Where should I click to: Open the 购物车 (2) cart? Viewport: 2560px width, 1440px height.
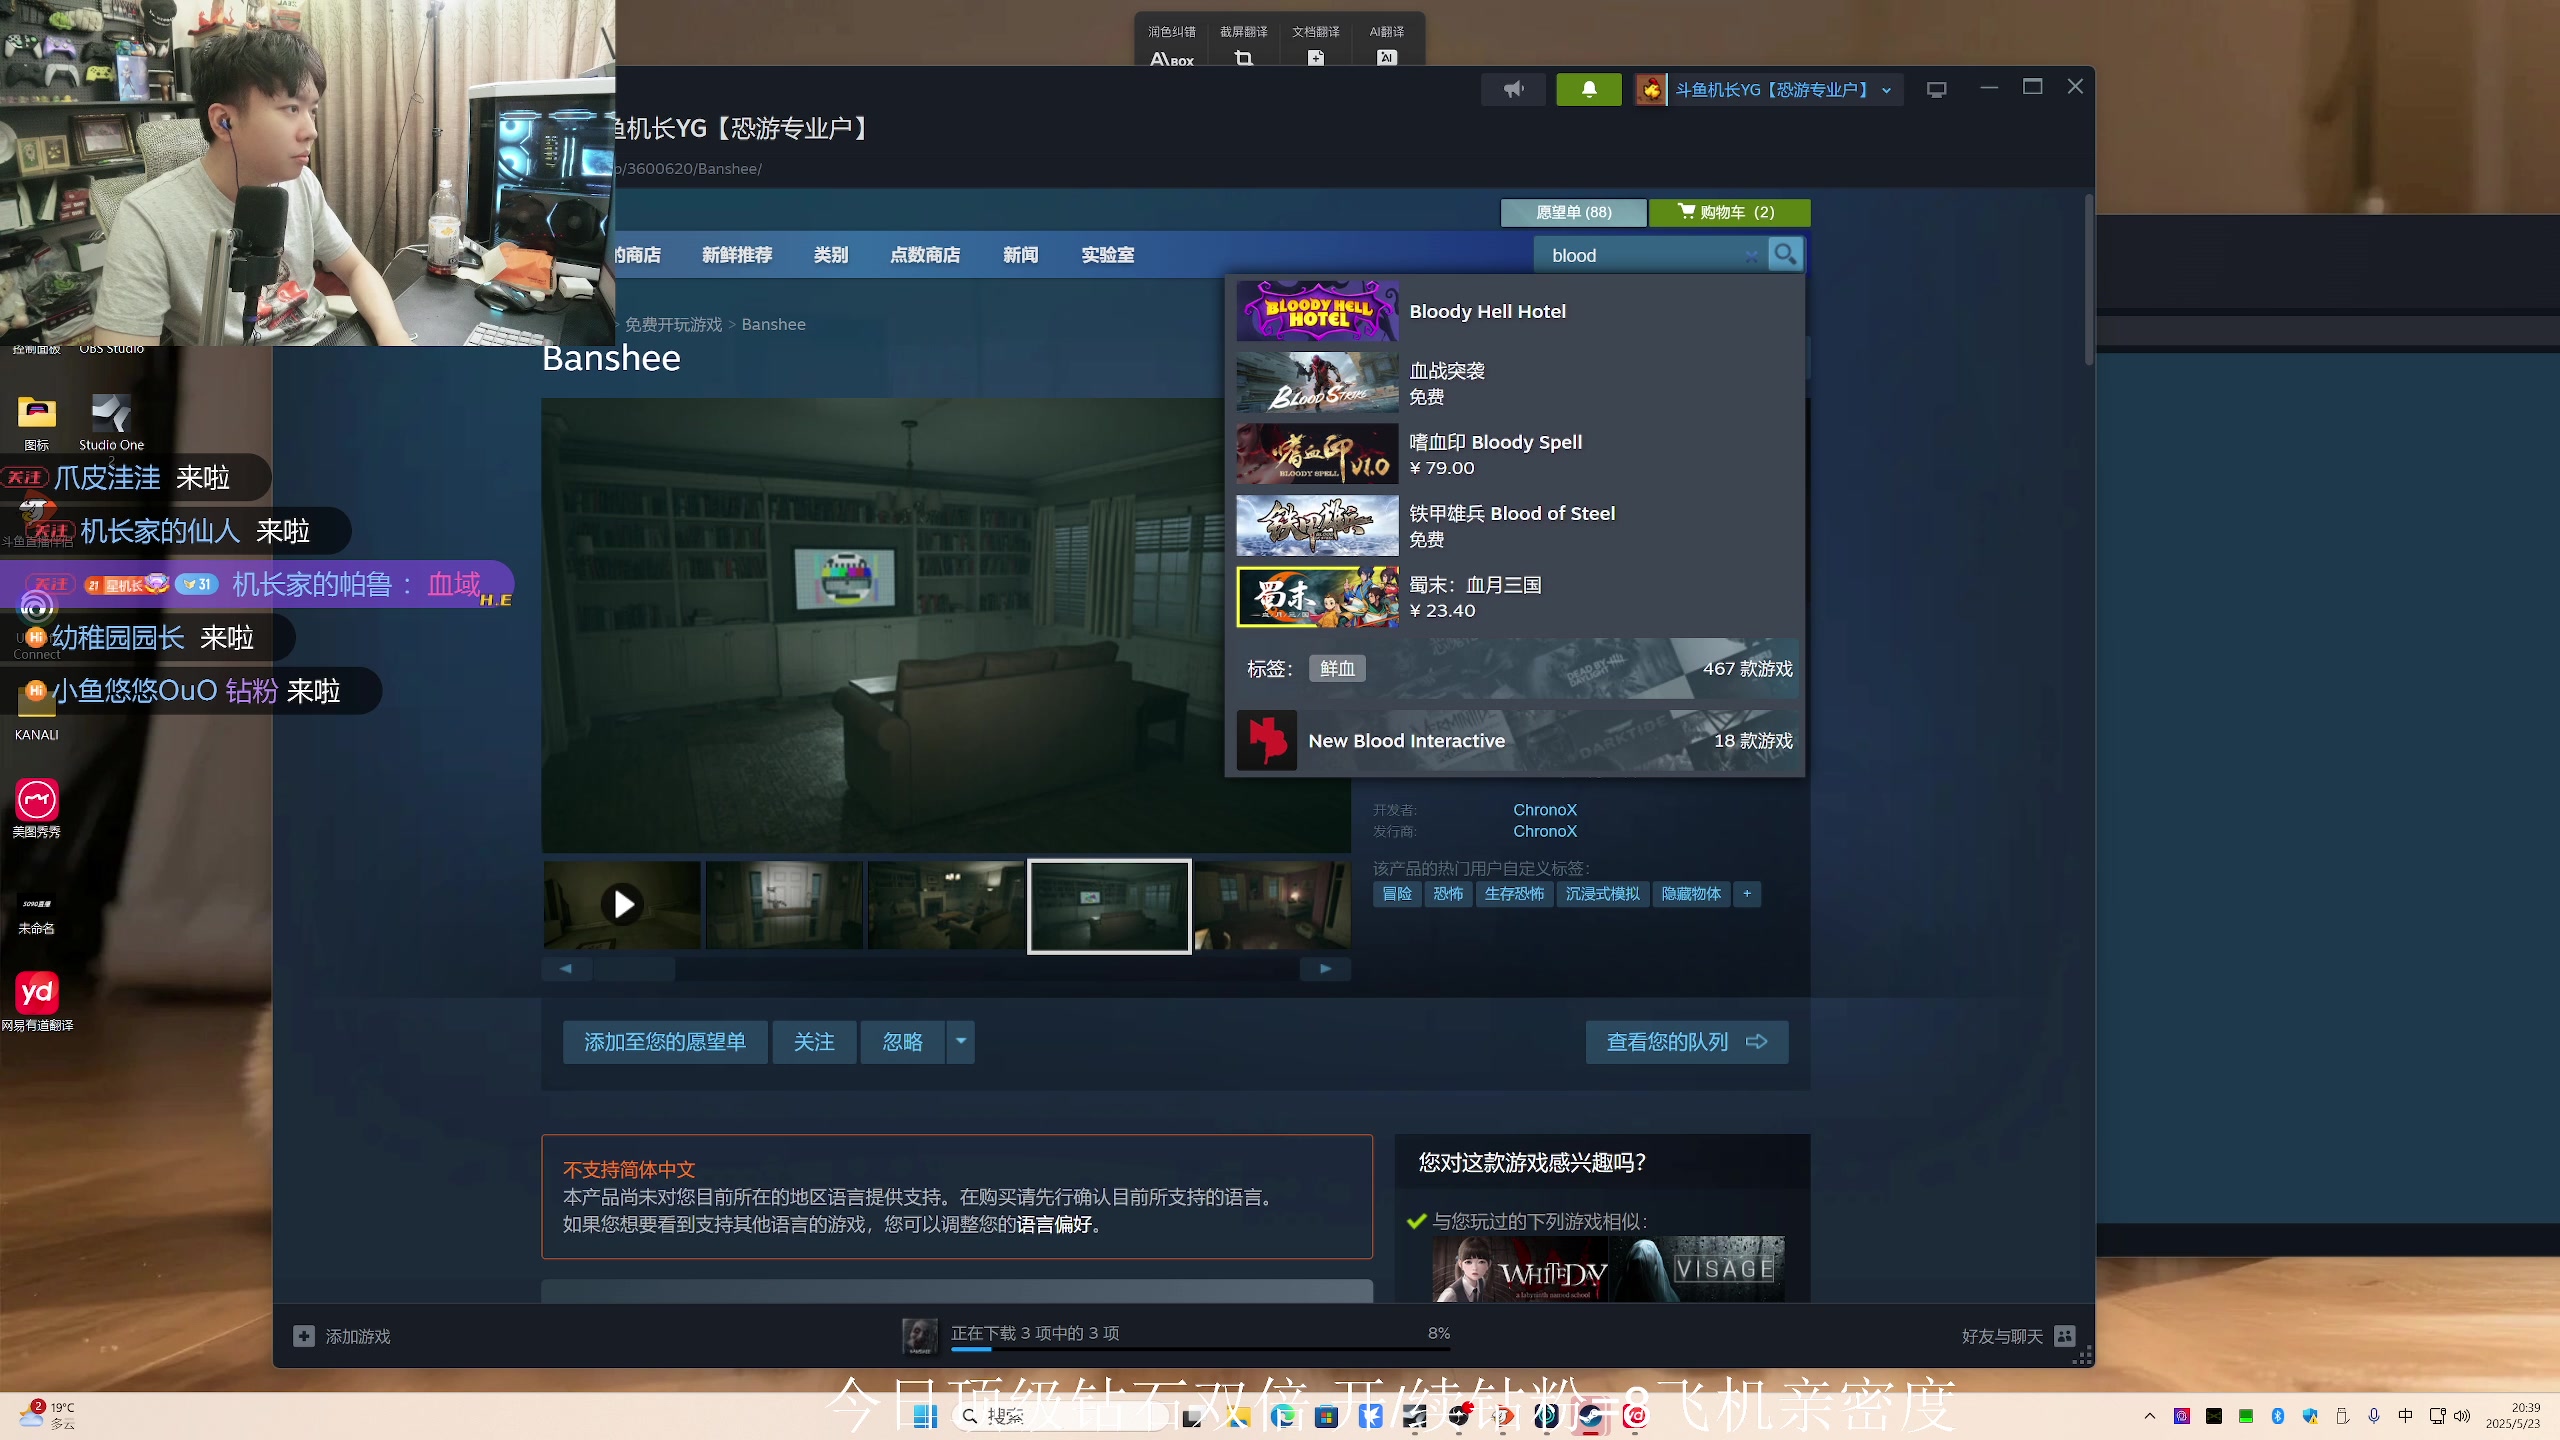(1729, 212)
